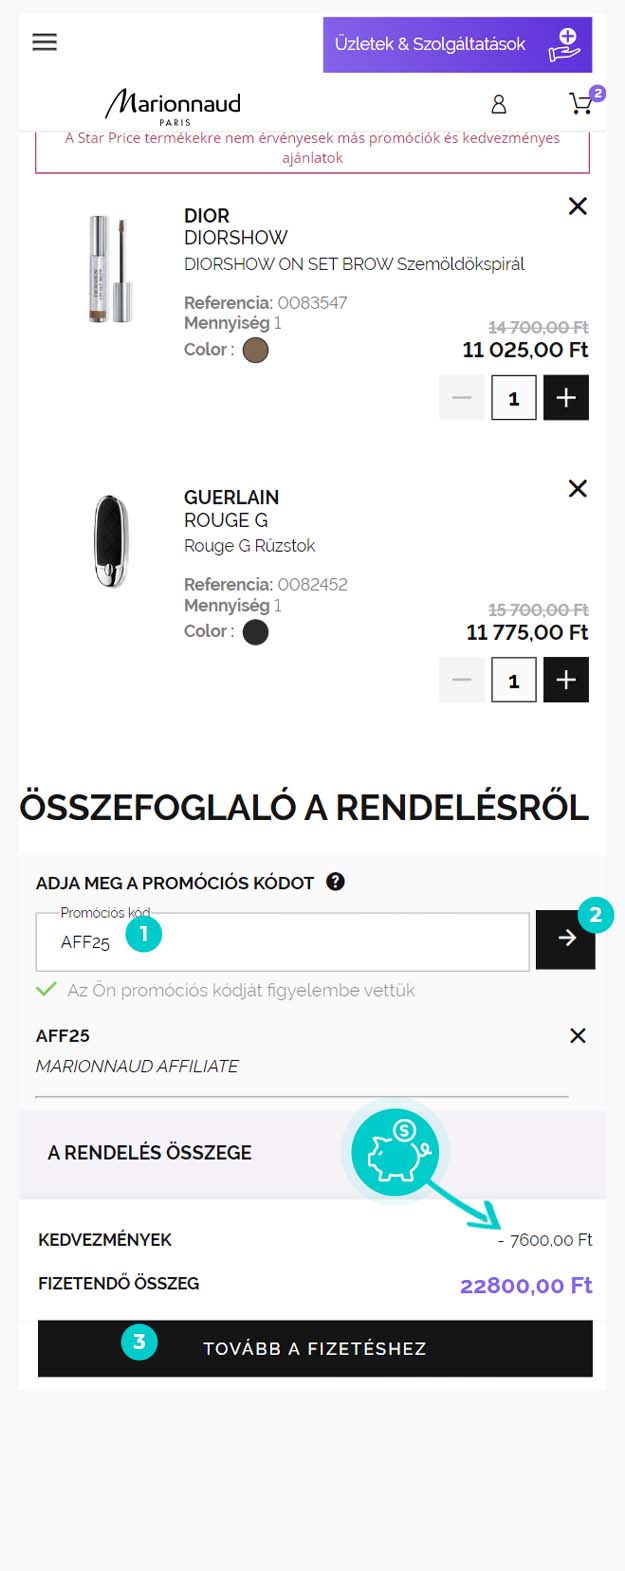625x1571 pixels.
Task: Open the Marionnaud Paris logo homepage
Action: [174, 106]
